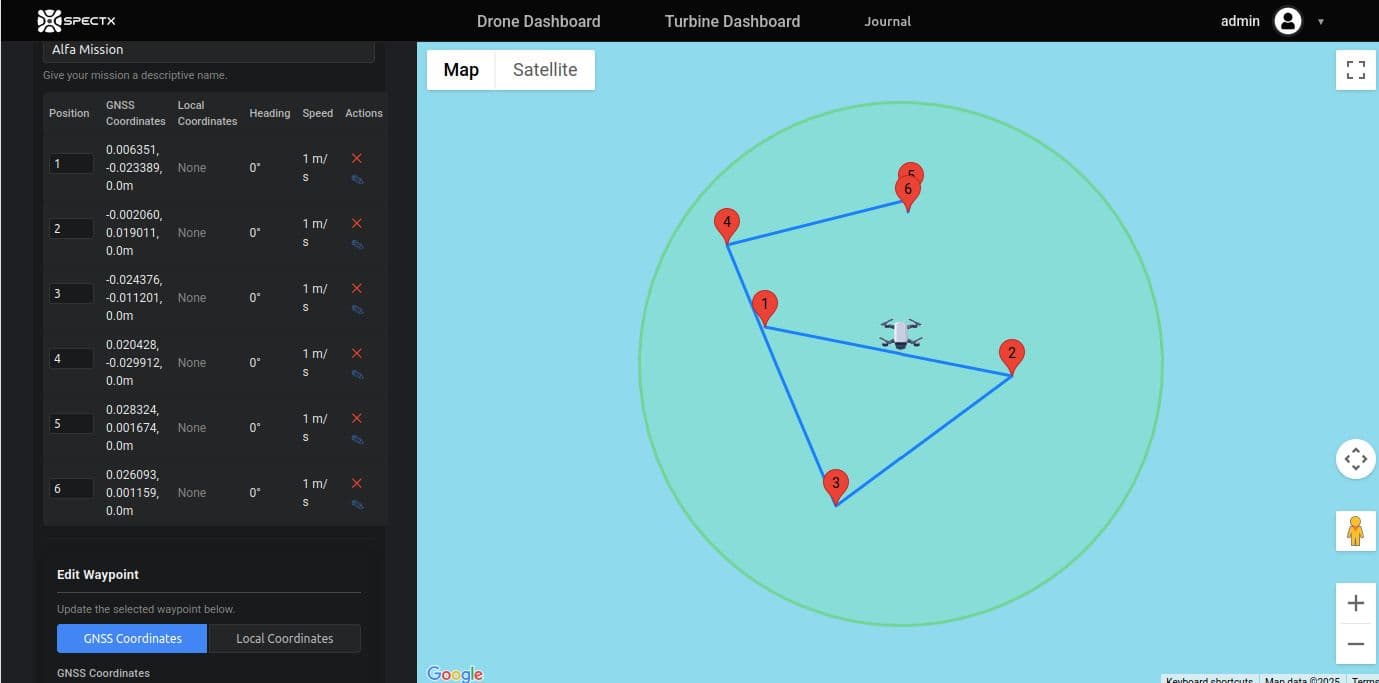Zoom out on the map

click(1355, 644)
